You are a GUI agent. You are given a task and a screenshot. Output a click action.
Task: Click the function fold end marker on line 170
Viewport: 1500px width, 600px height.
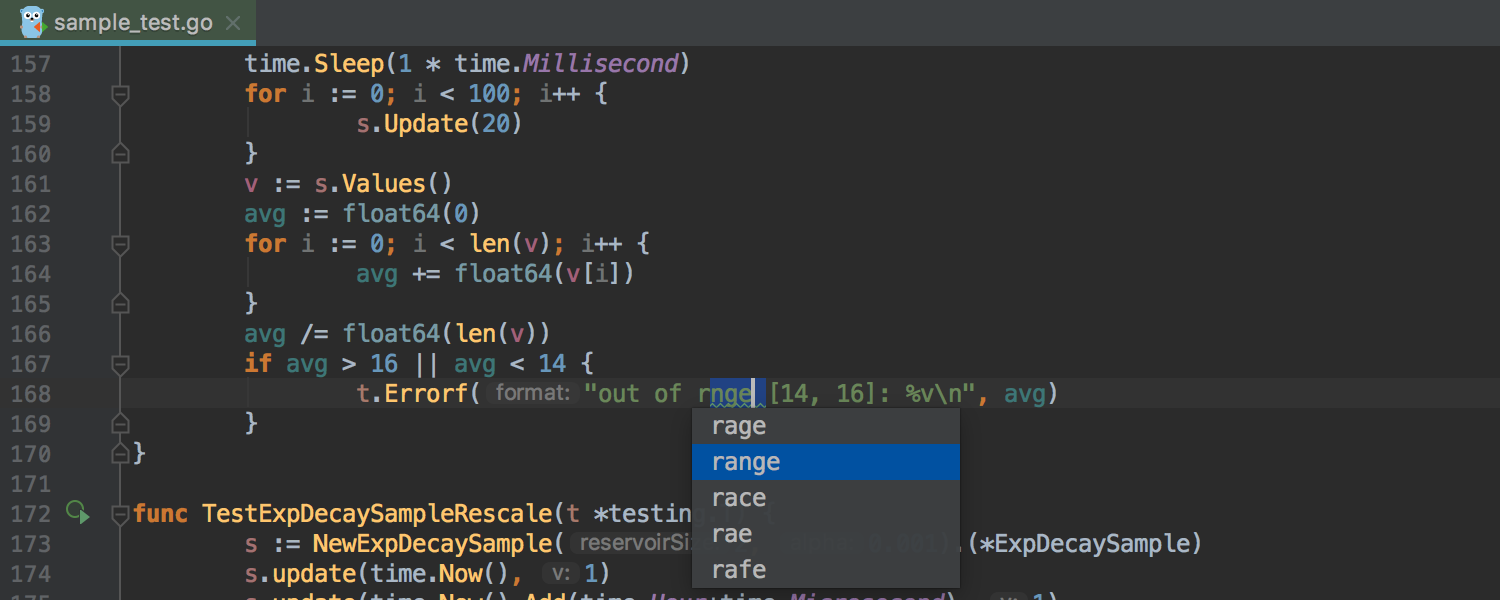click(x=120, y=454)
